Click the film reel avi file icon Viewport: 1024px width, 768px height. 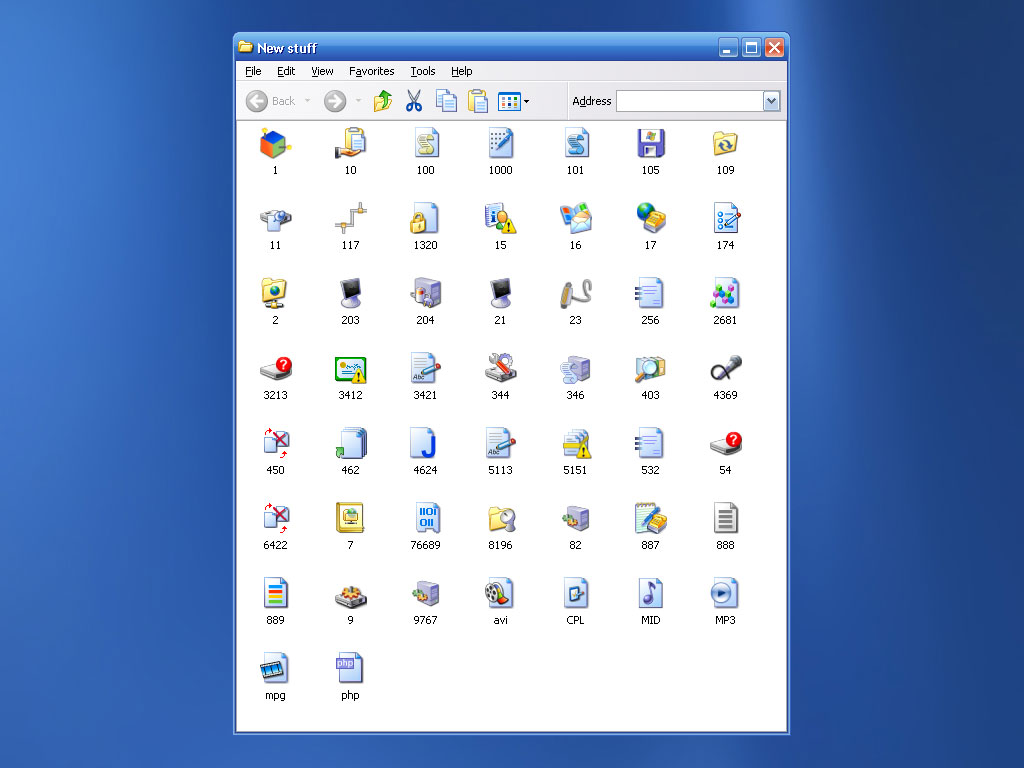pyautogui.click(x=500, y=594)
